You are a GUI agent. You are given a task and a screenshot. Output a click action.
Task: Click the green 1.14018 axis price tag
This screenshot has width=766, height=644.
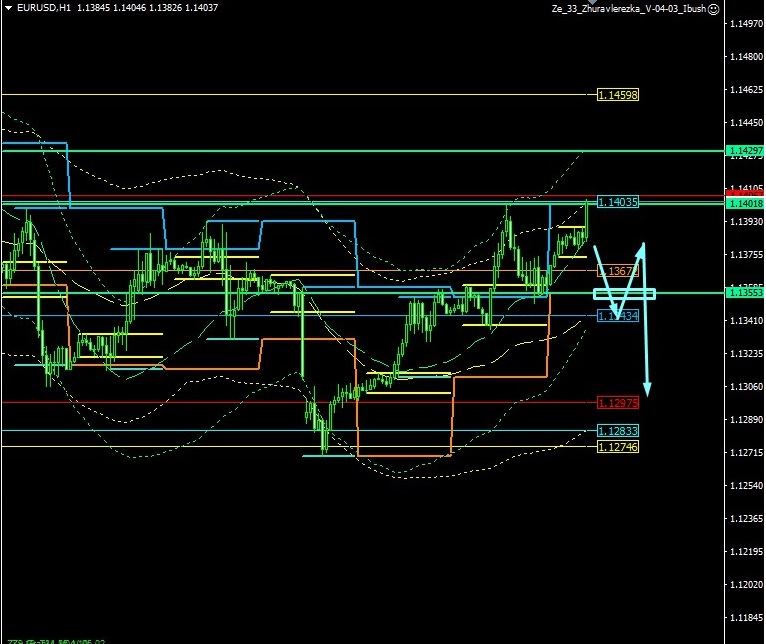[x=745, y=204]
